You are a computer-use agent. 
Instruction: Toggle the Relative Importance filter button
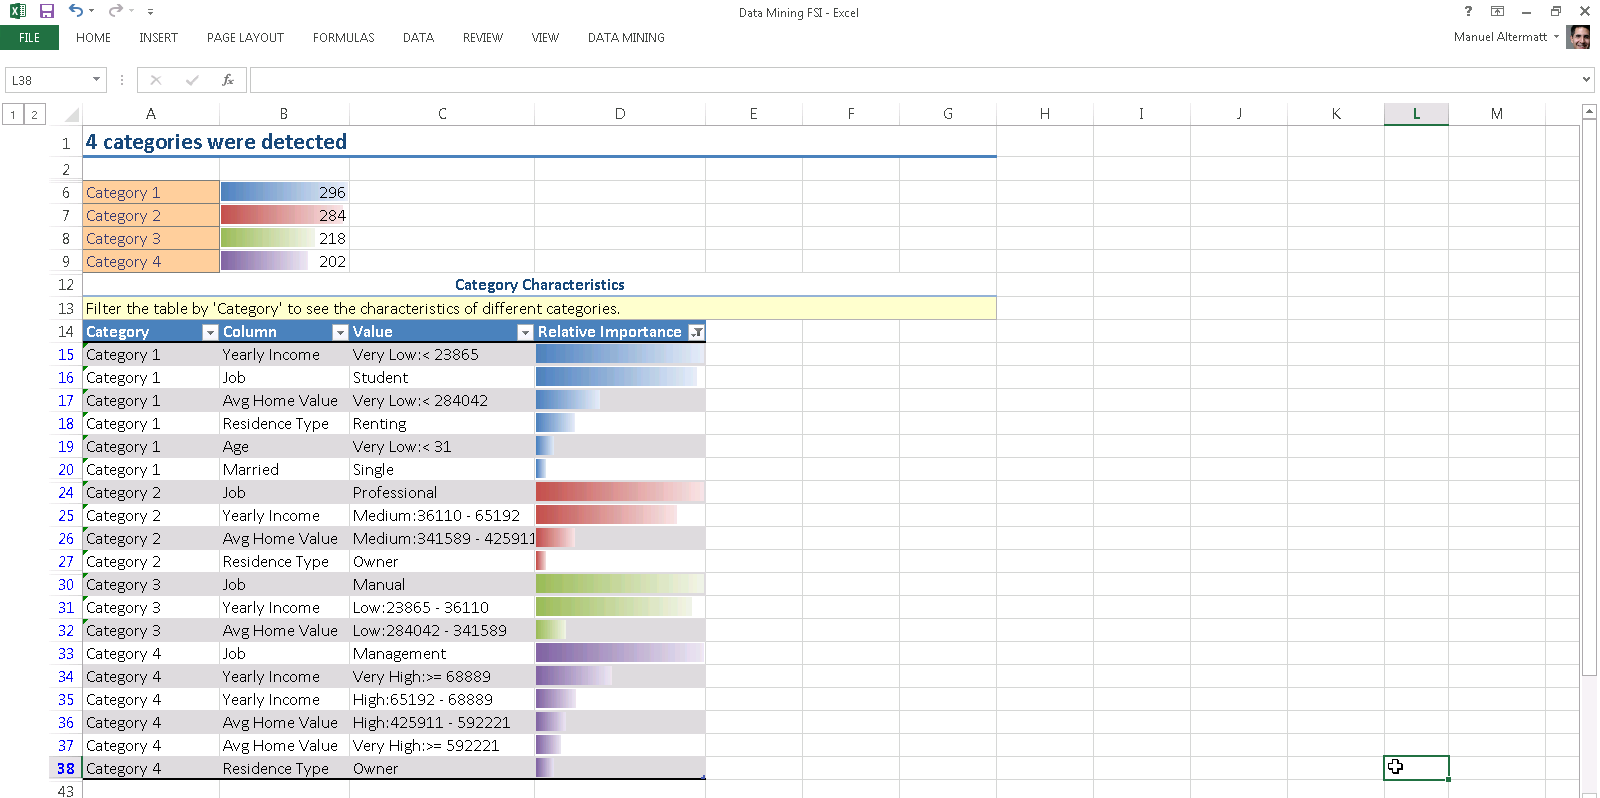pos(696,332)
